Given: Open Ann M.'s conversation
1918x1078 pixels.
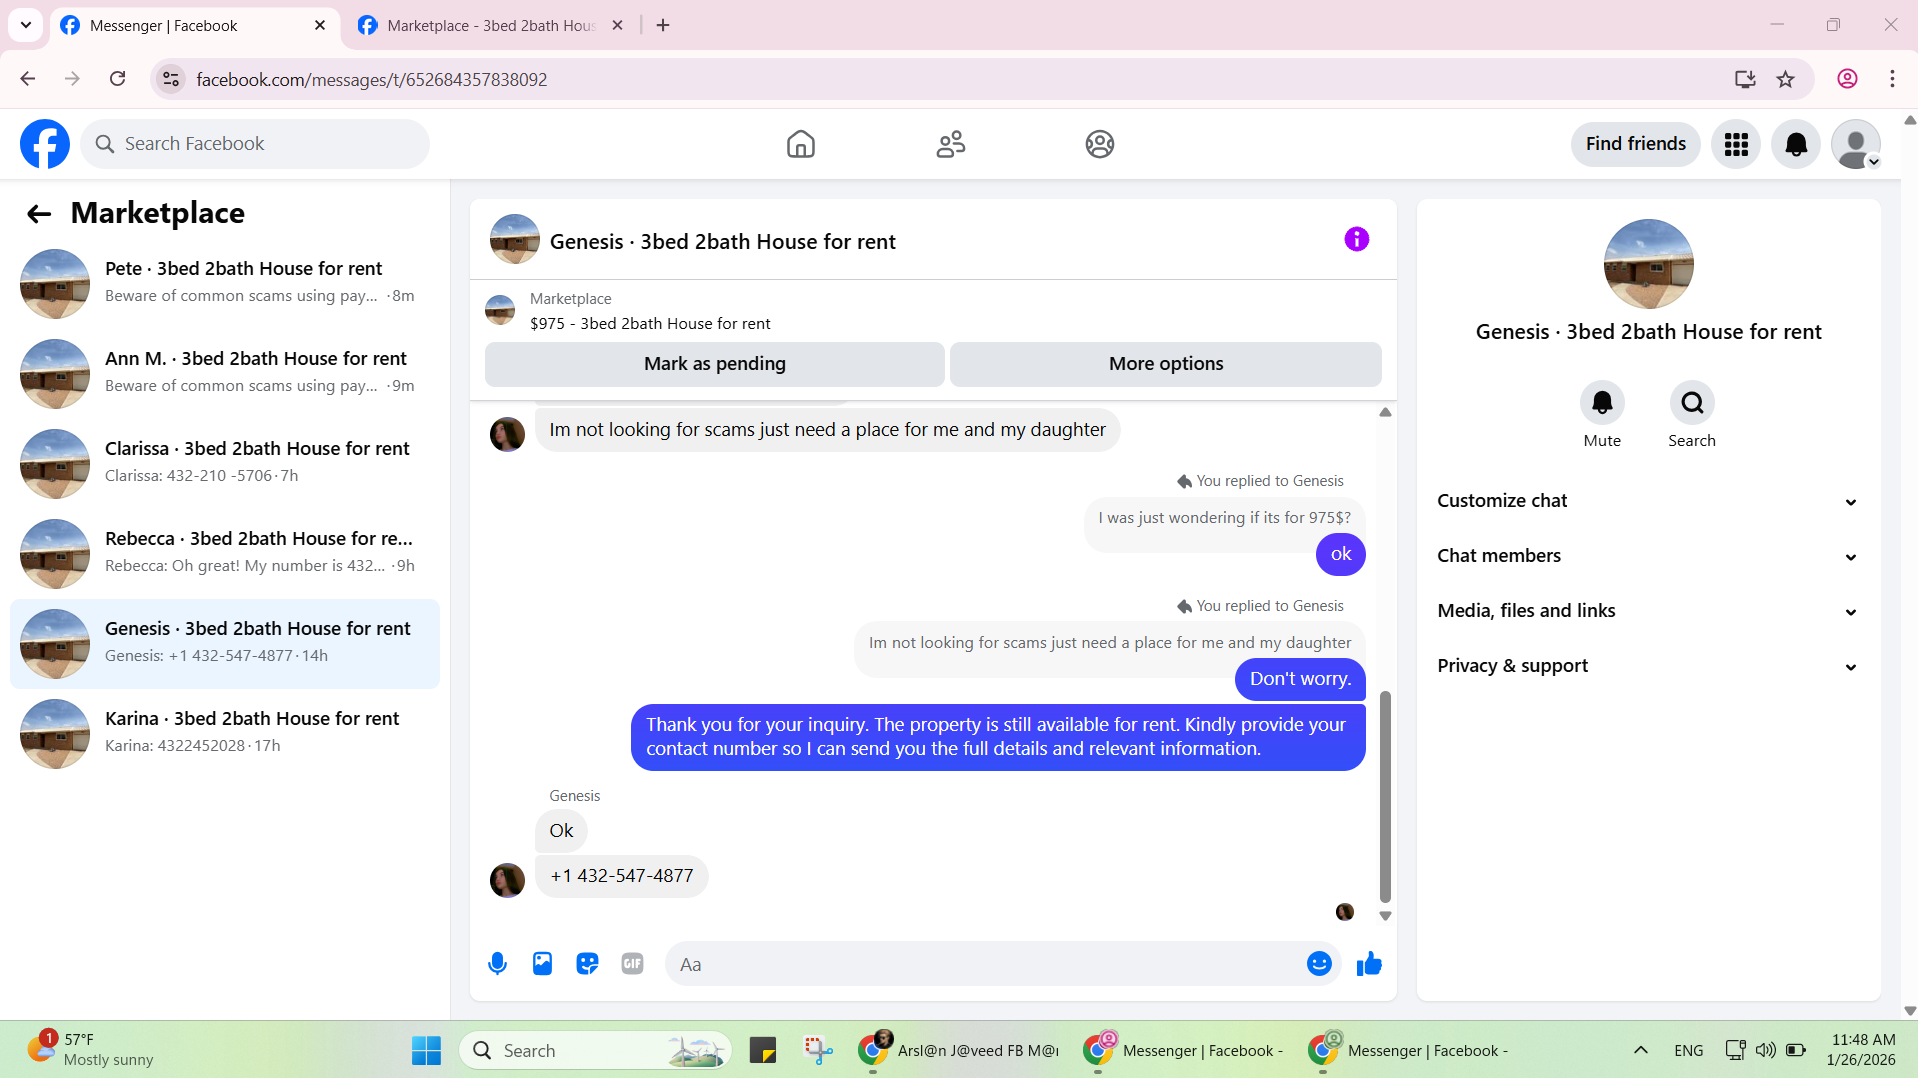Looking at the screenshot, I should tap(225, 374).
